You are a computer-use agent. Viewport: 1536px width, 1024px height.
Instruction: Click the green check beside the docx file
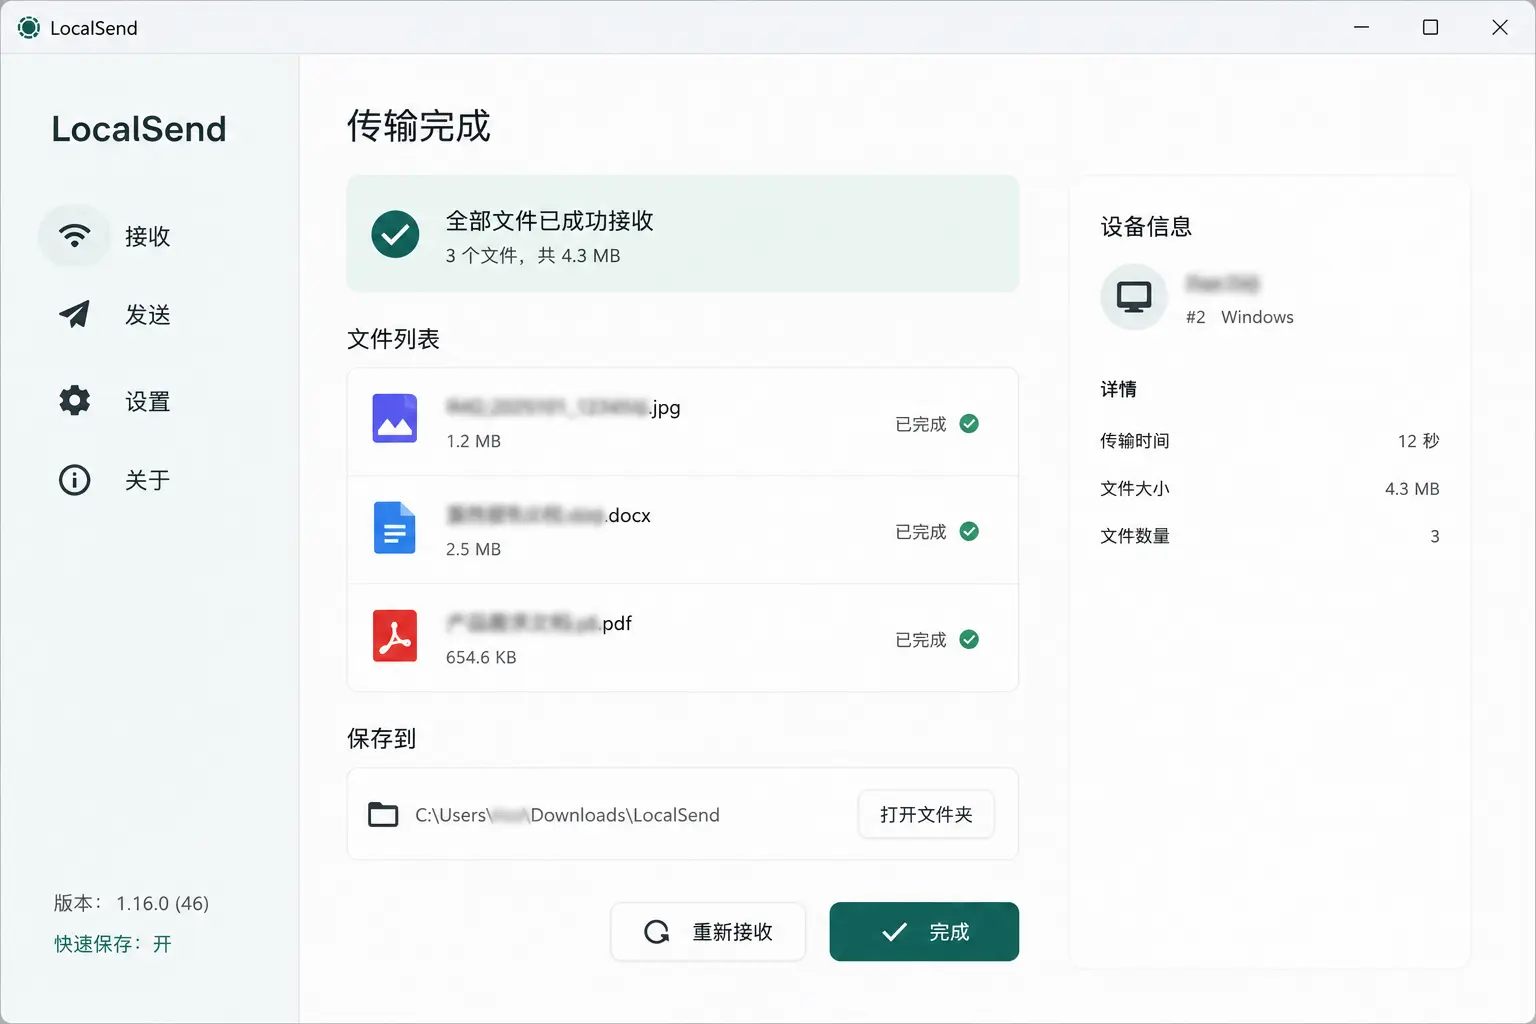[x=969, y=531]
